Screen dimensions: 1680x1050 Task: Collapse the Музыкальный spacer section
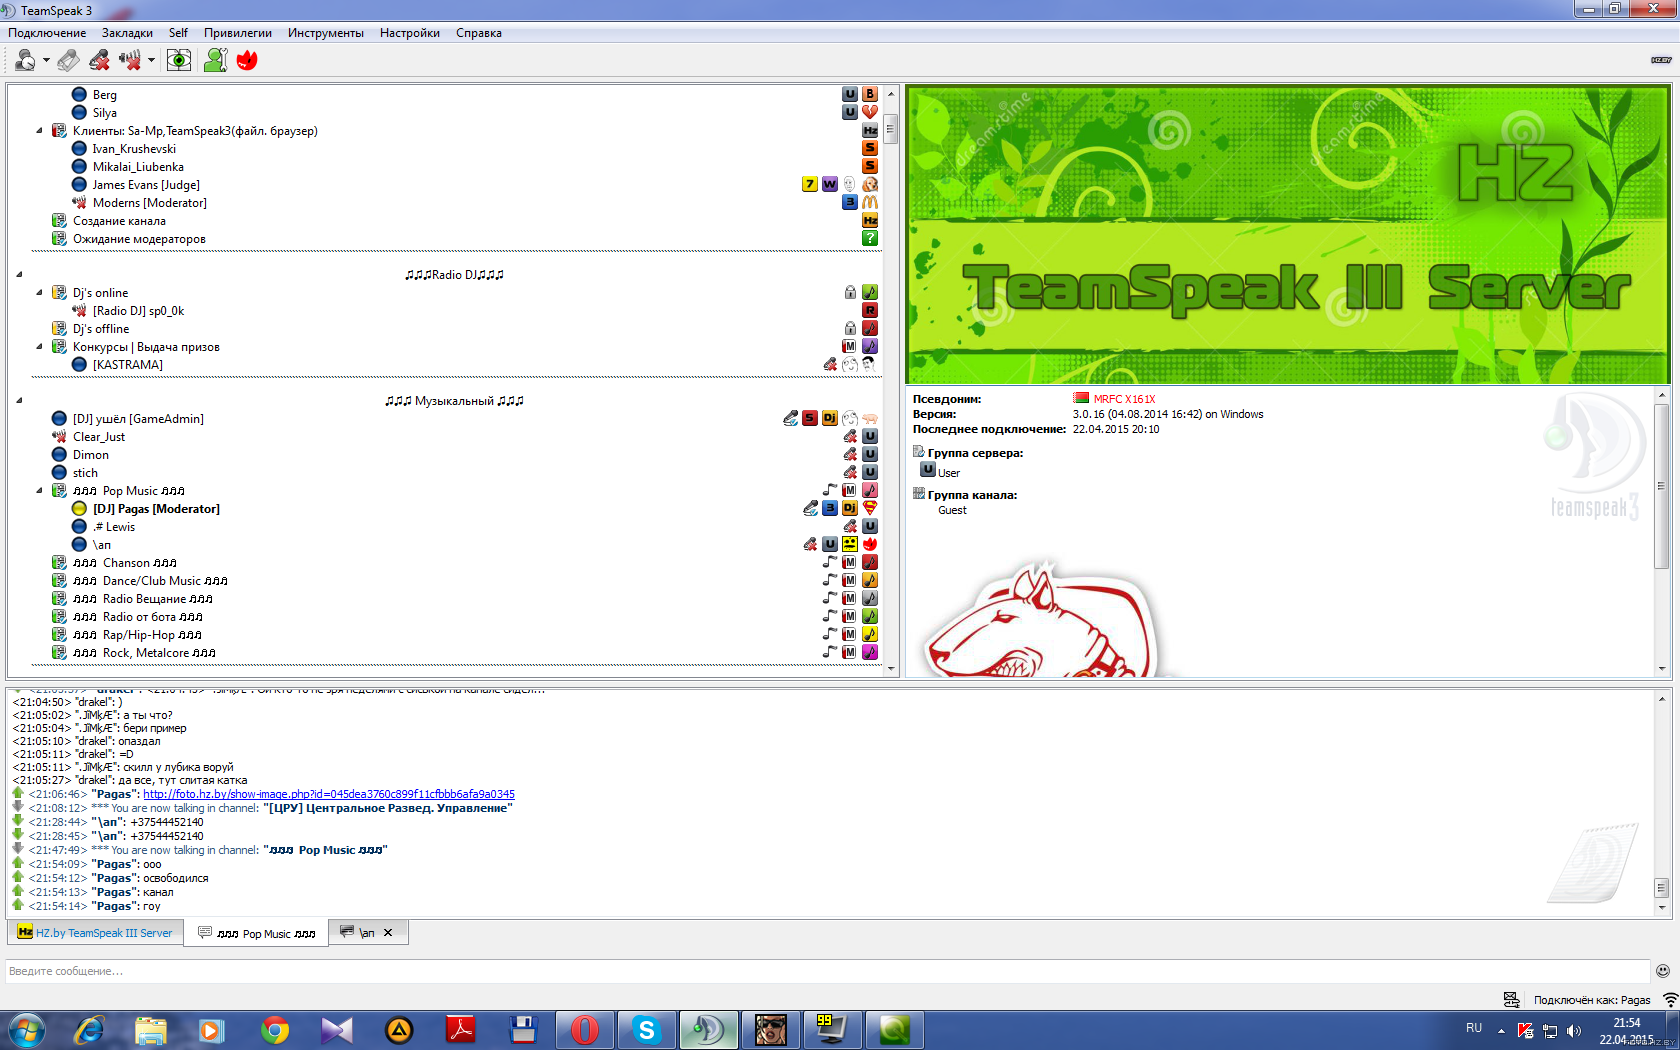[x=19, y=401]
